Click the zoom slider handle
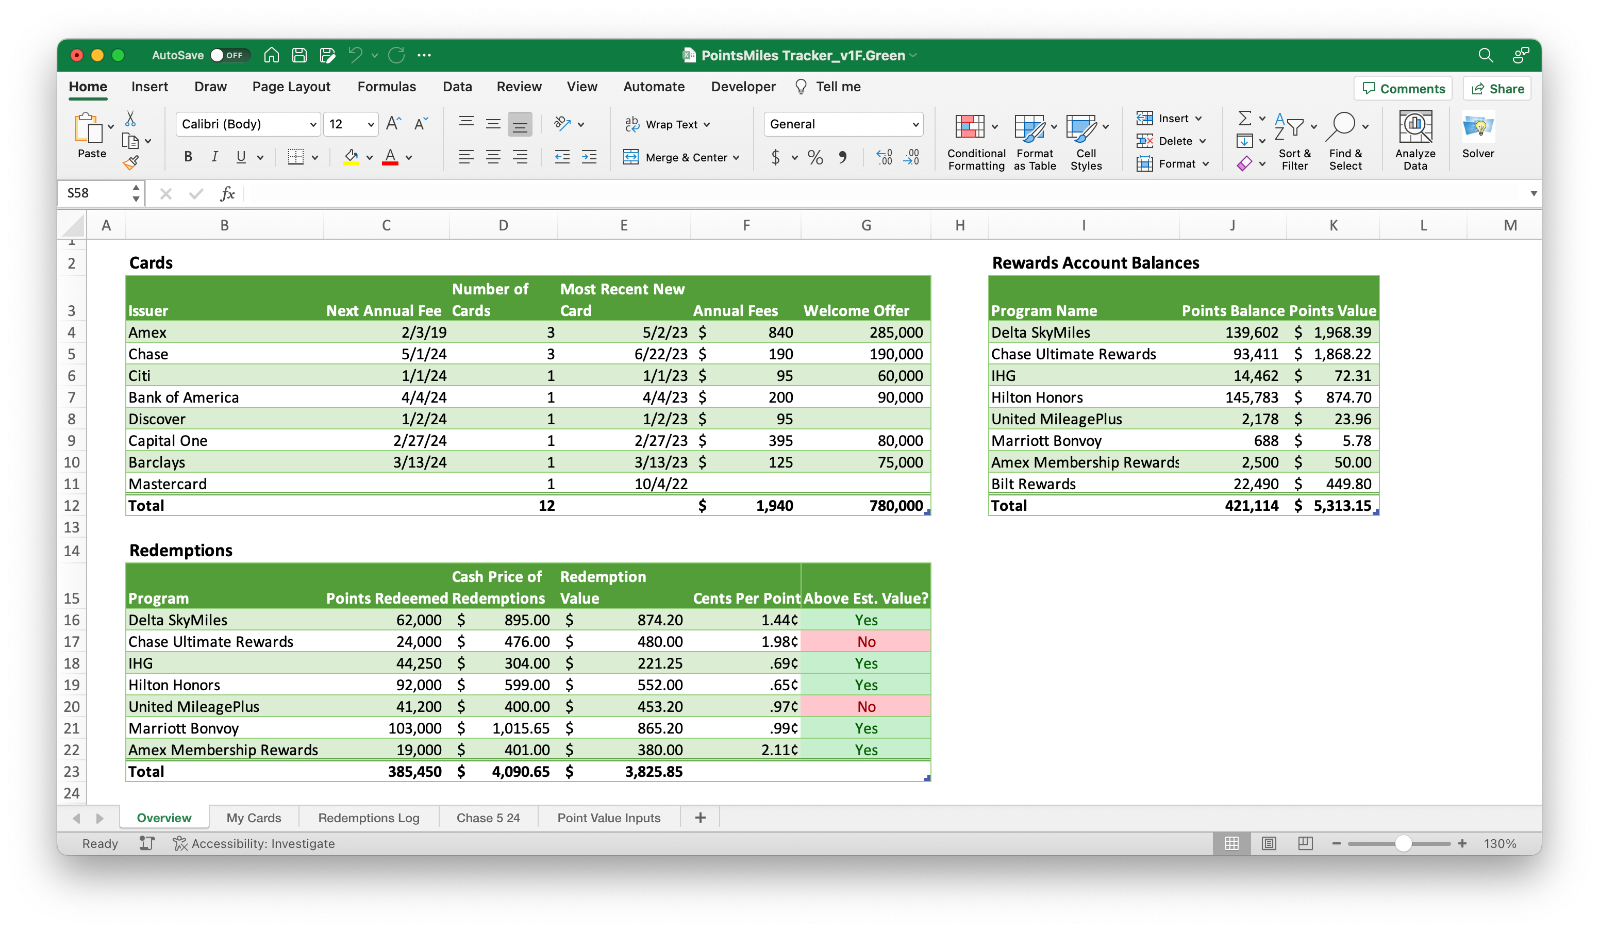Screen dimensions: 1599x931 pyautogui.click(x=1404, y=844)
